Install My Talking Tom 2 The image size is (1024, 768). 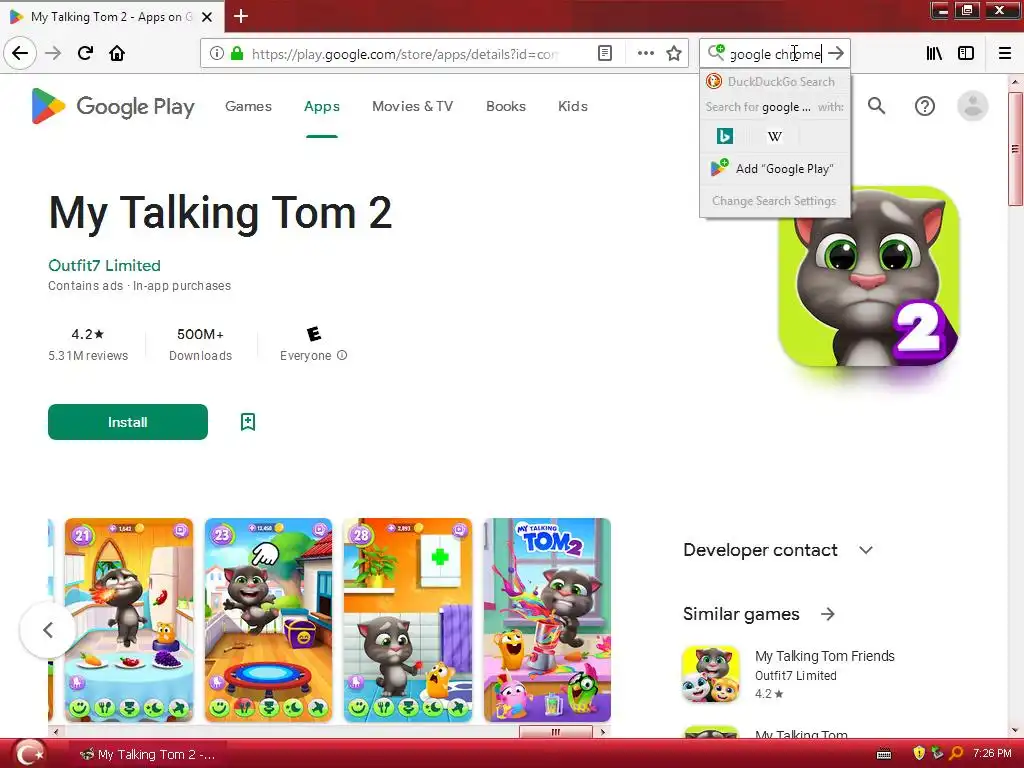click(x=128, y=422)
